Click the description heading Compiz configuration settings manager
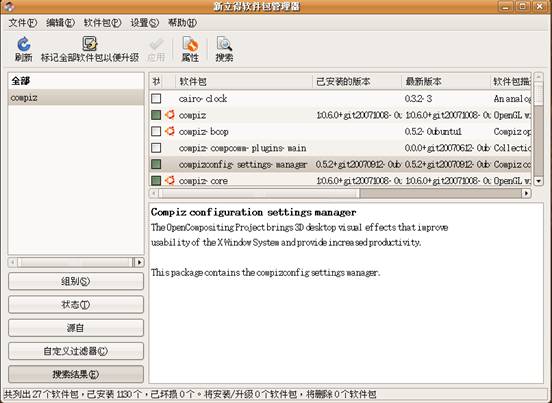 pos(253,212)
